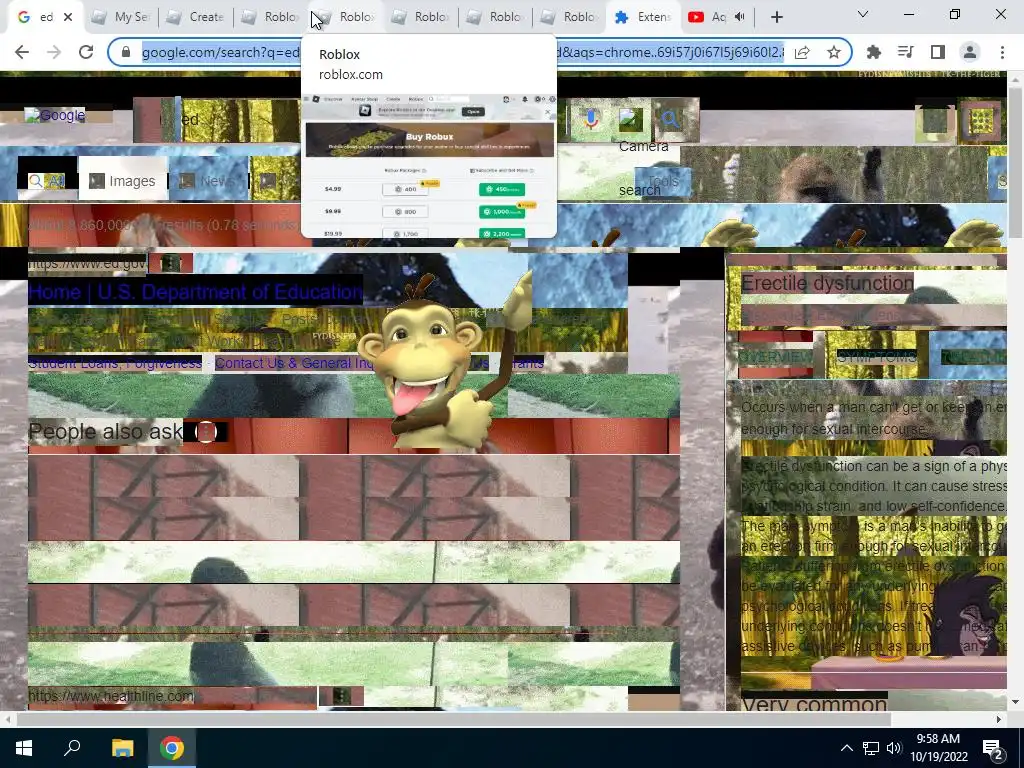Image resolution: width=1024 pixels, height=768 pixels.
Task: Open the Windows notification center
Action: pyautogui.click(x=993, y=748)
